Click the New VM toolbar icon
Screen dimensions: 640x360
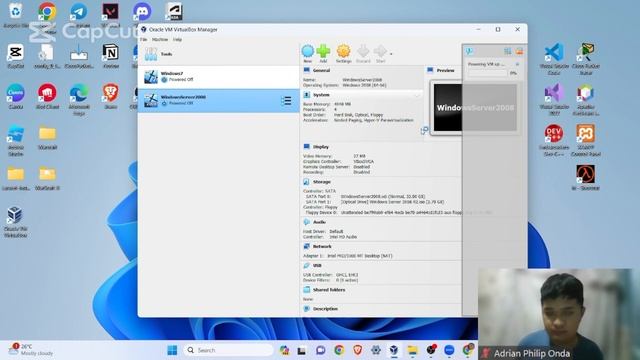pyautogui.click(x=307, y=53)
